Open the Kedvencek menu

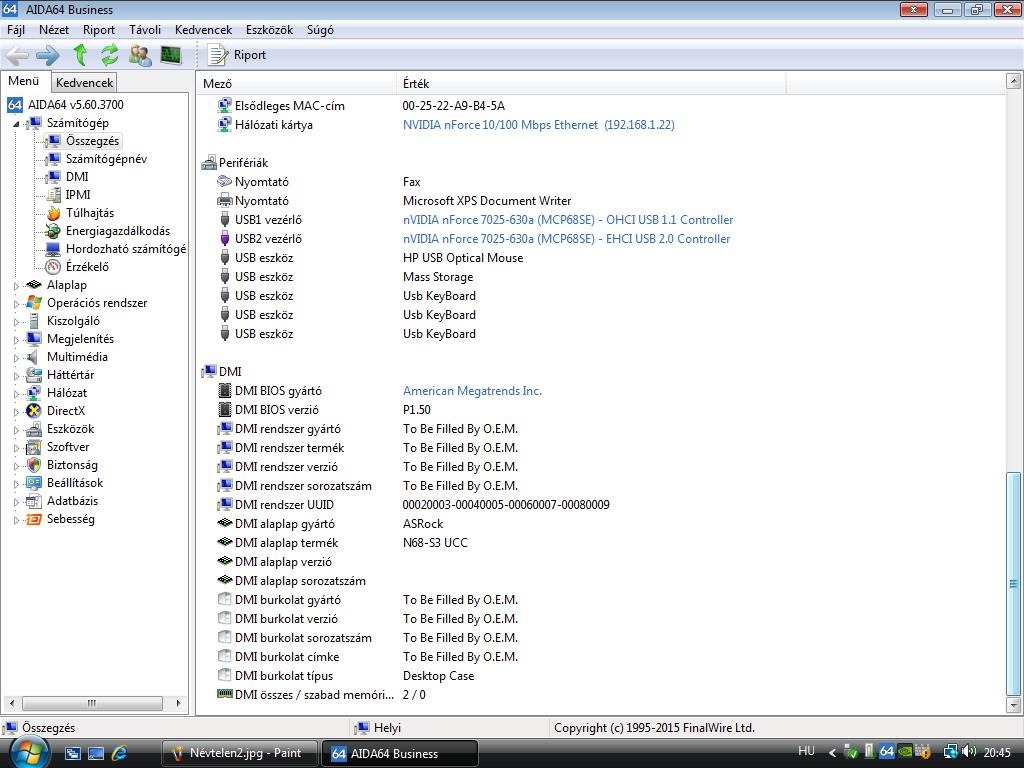click(203, 30)
